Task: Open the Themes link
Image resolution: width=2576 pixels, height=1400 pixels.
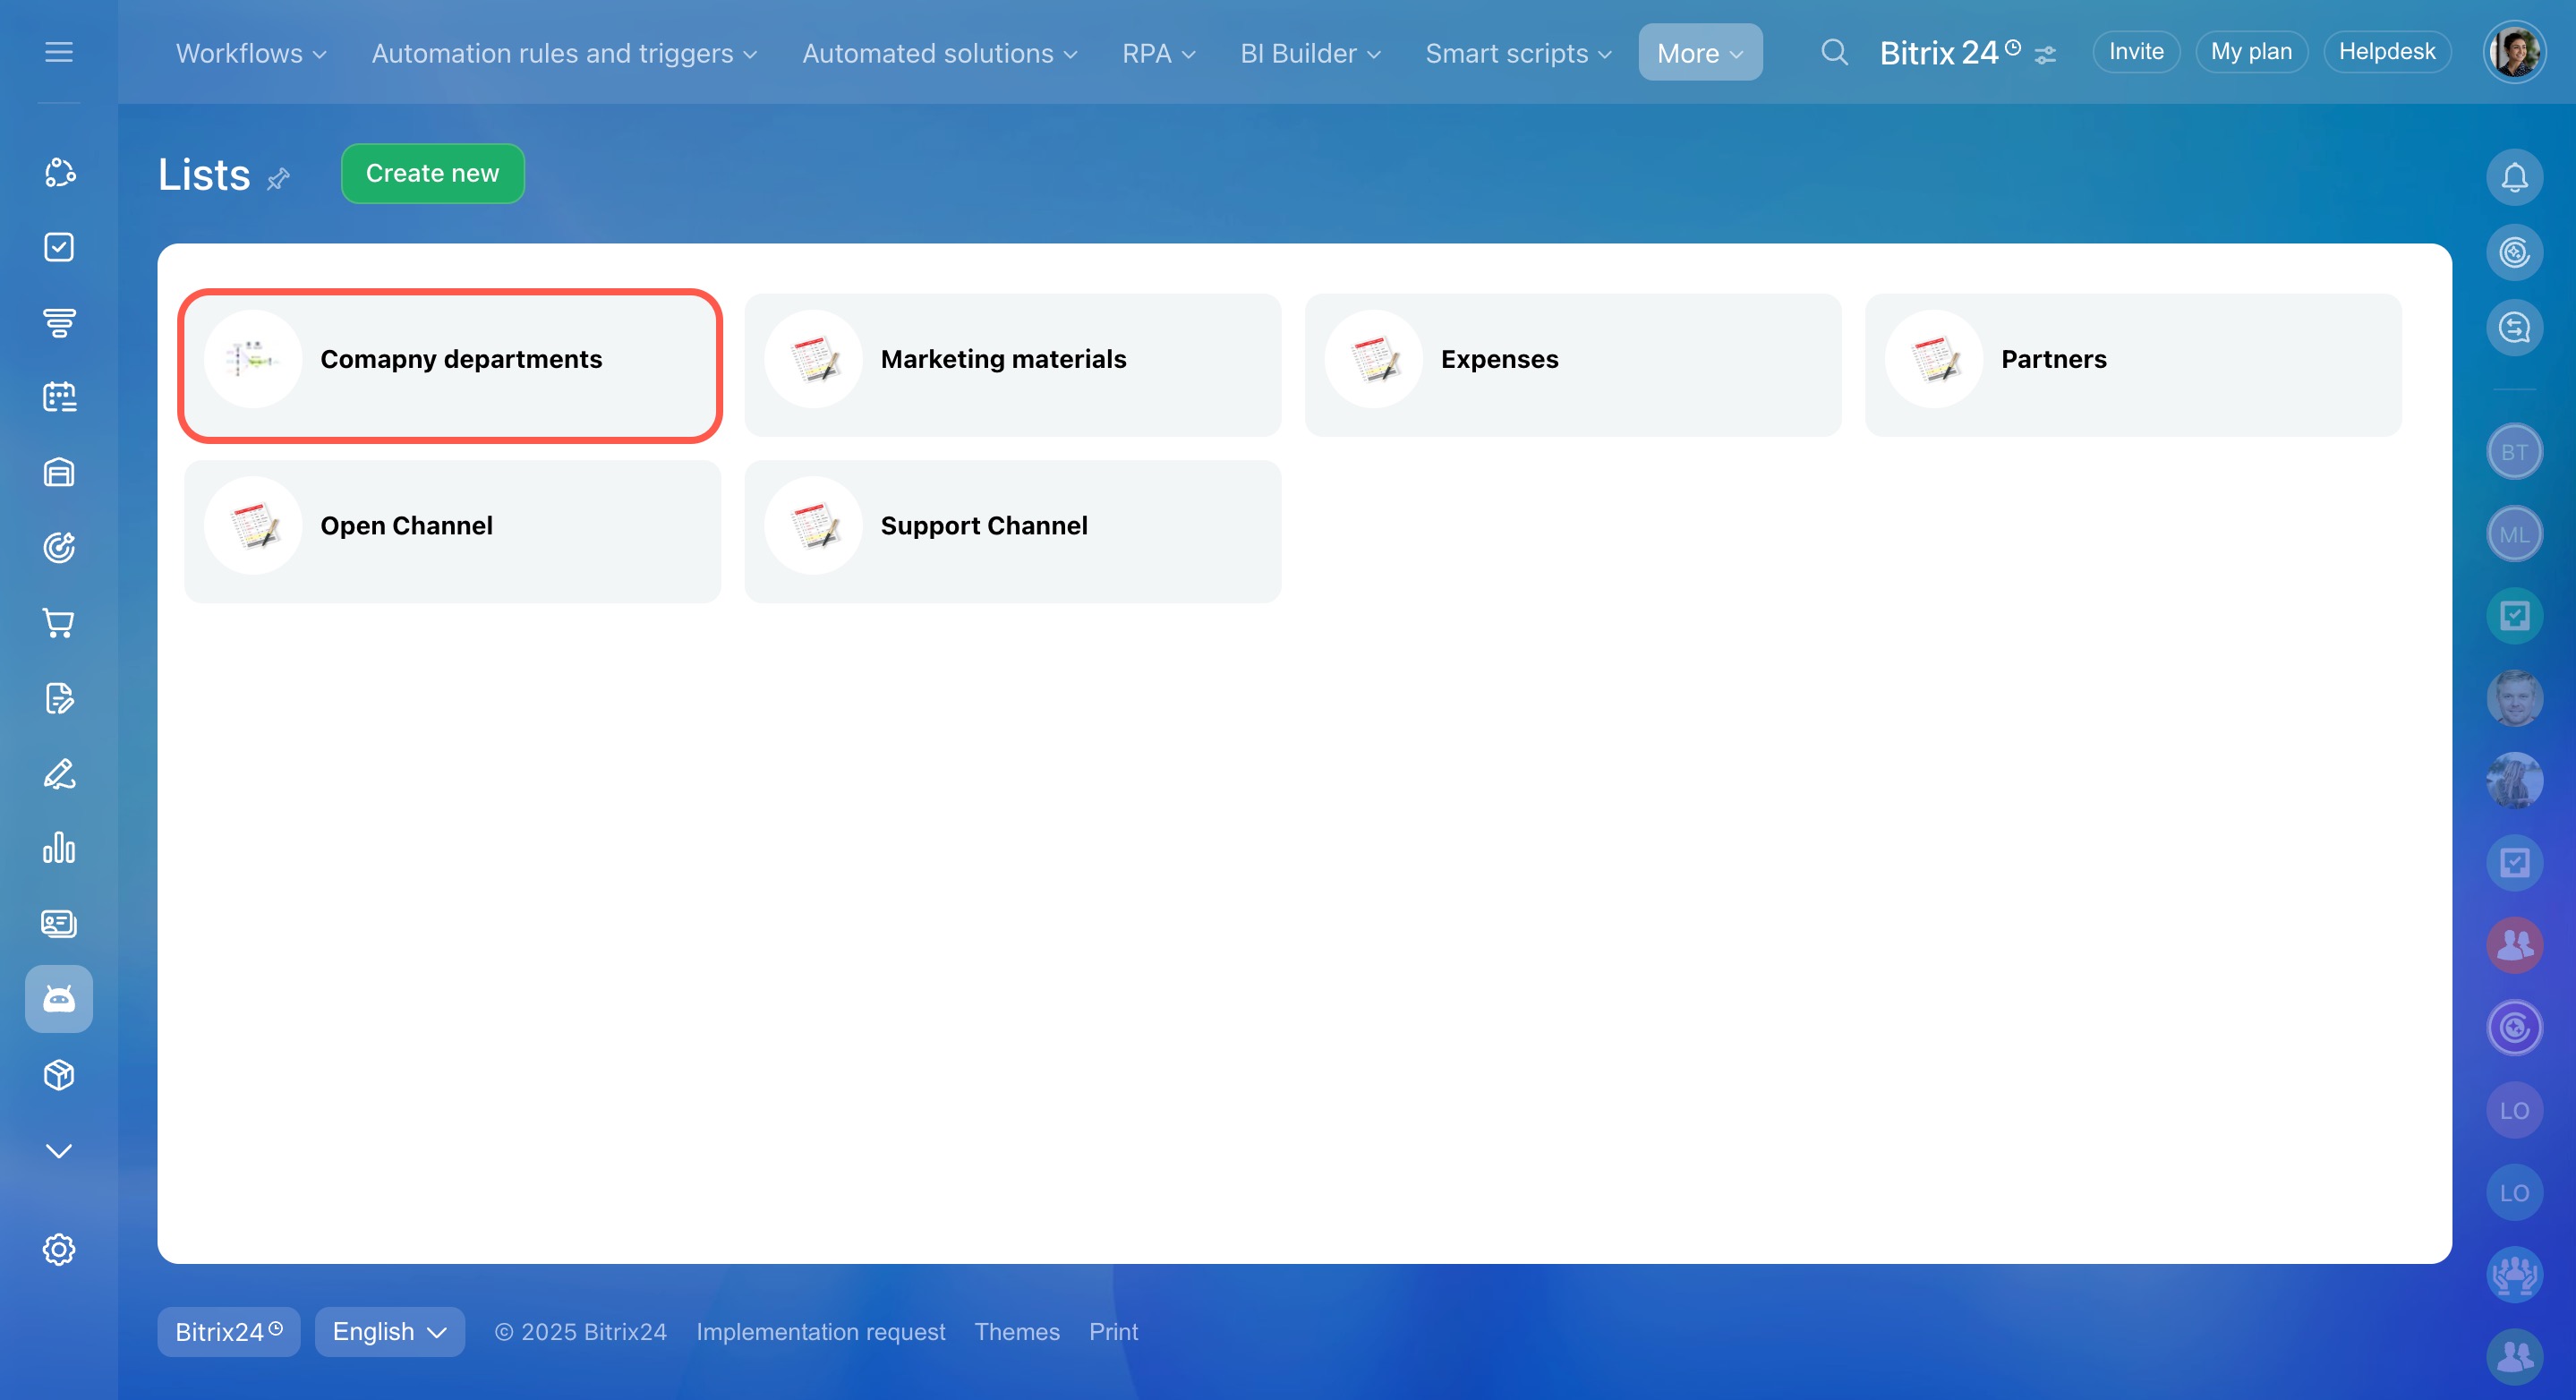Action: click(x=1017, y=1331)
